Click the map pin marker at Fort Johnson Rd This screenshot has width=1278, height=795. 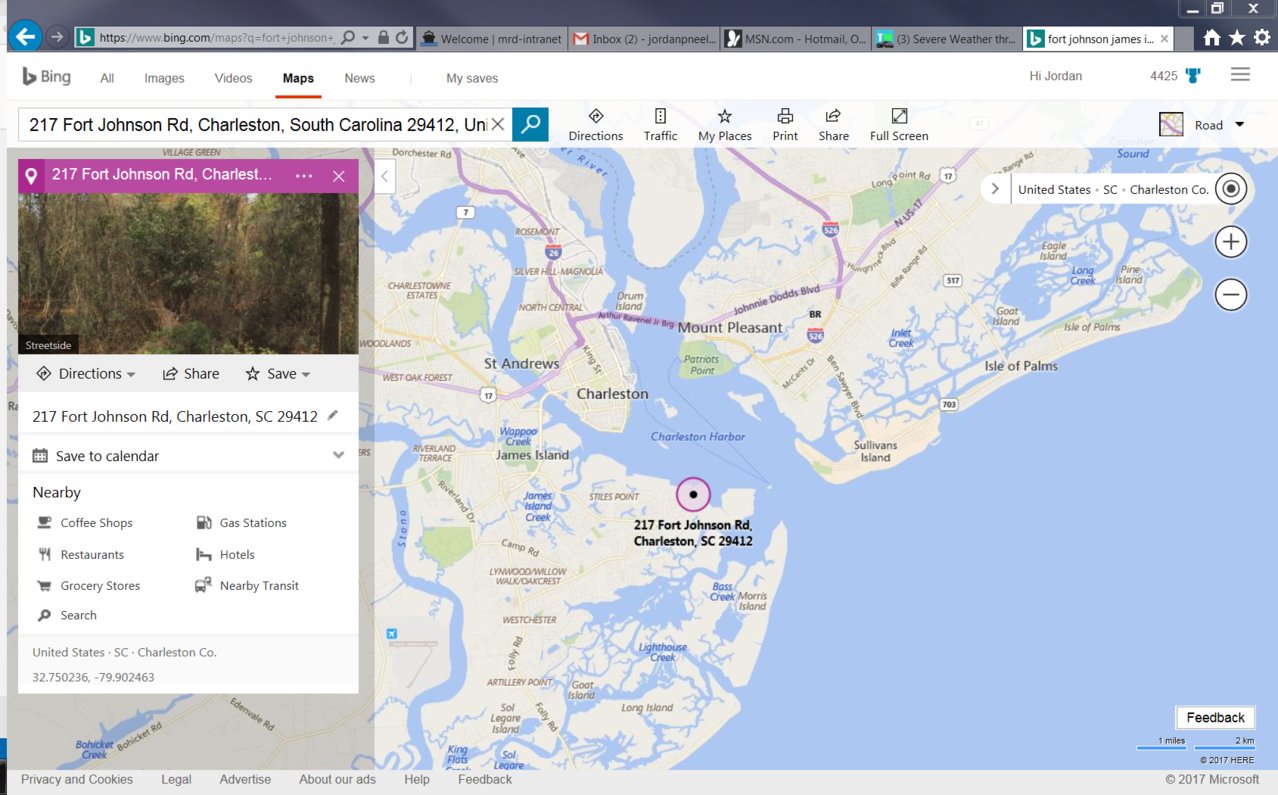point(693,494)
